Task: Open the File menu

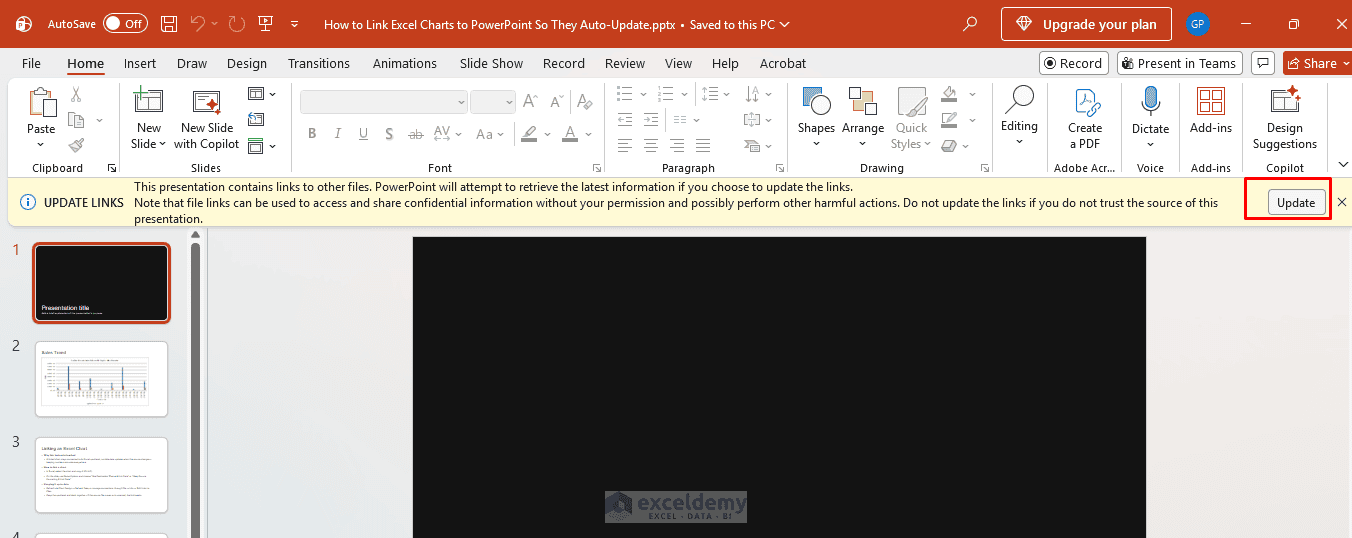Action: [31, 63]
